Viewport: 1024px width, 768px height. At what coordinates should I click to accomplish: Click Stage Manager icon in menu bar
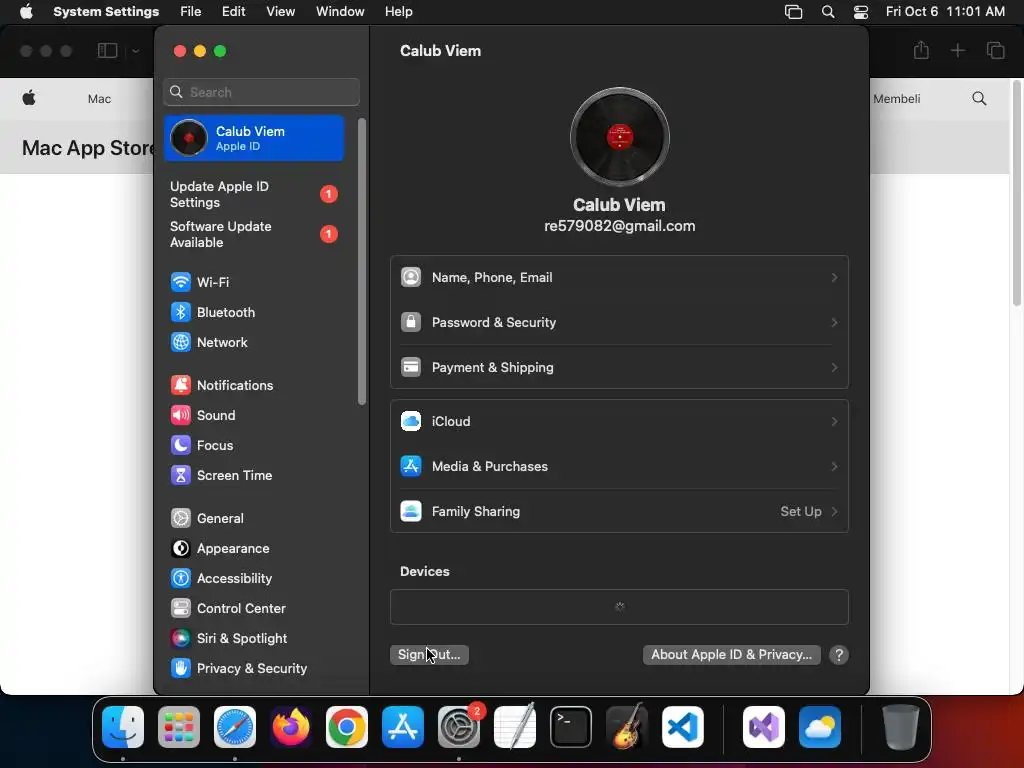tap(793, 11)
